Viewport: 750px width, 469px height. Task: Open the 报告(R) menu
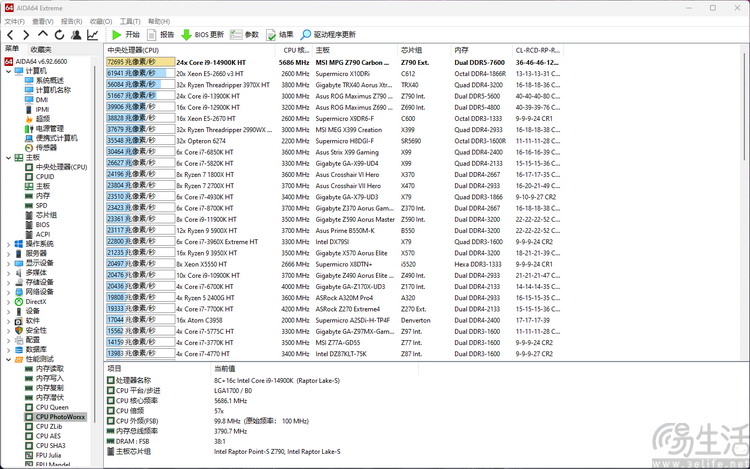pos(71,21)
